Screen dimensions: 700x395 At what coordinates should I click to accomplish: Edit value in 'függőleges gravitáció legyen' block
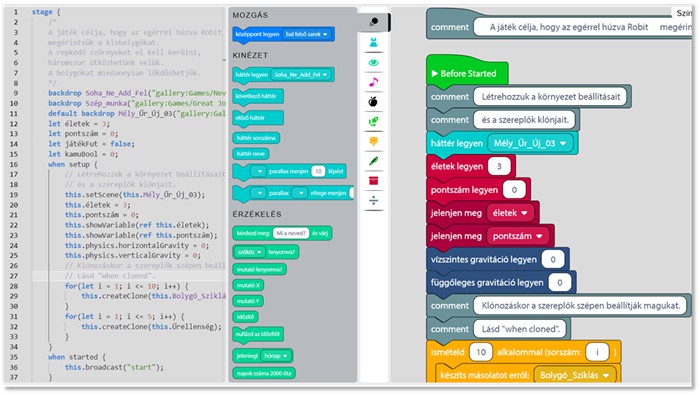pos(559,283)
